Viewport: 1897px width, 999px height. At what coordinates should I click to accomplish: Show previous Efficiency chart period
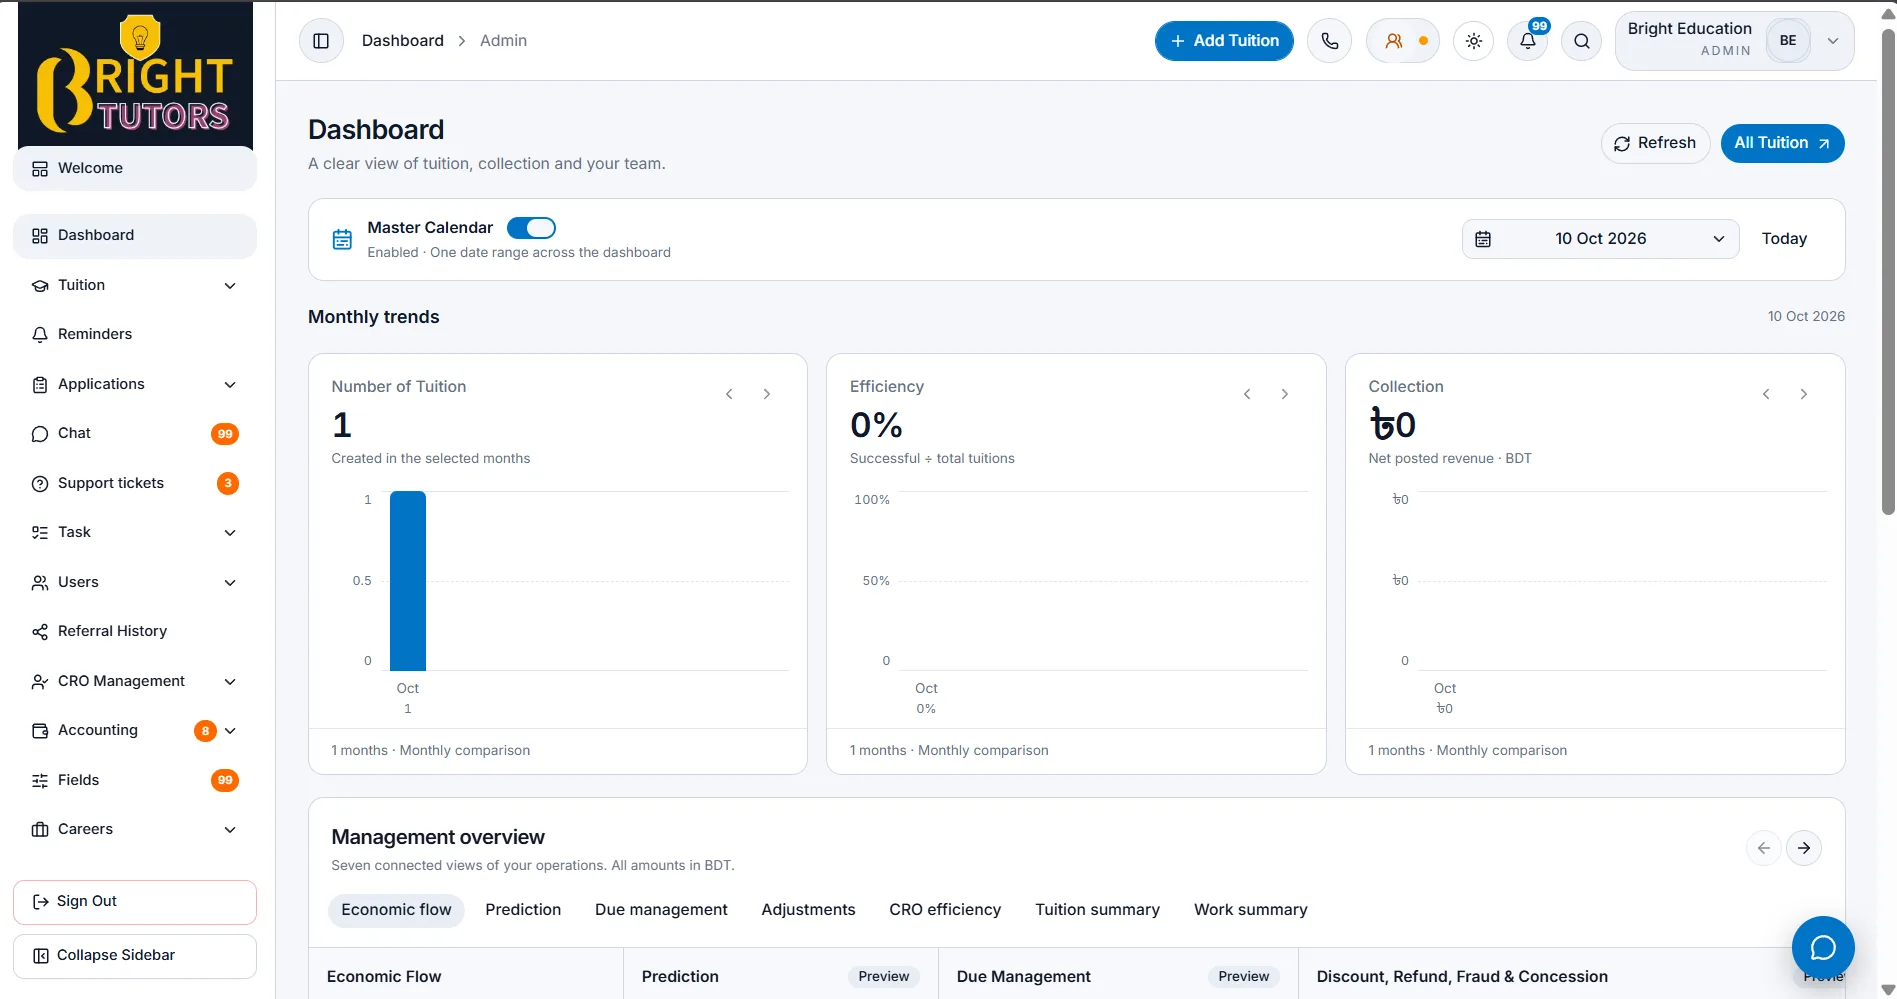click(x=1247, y=394)
